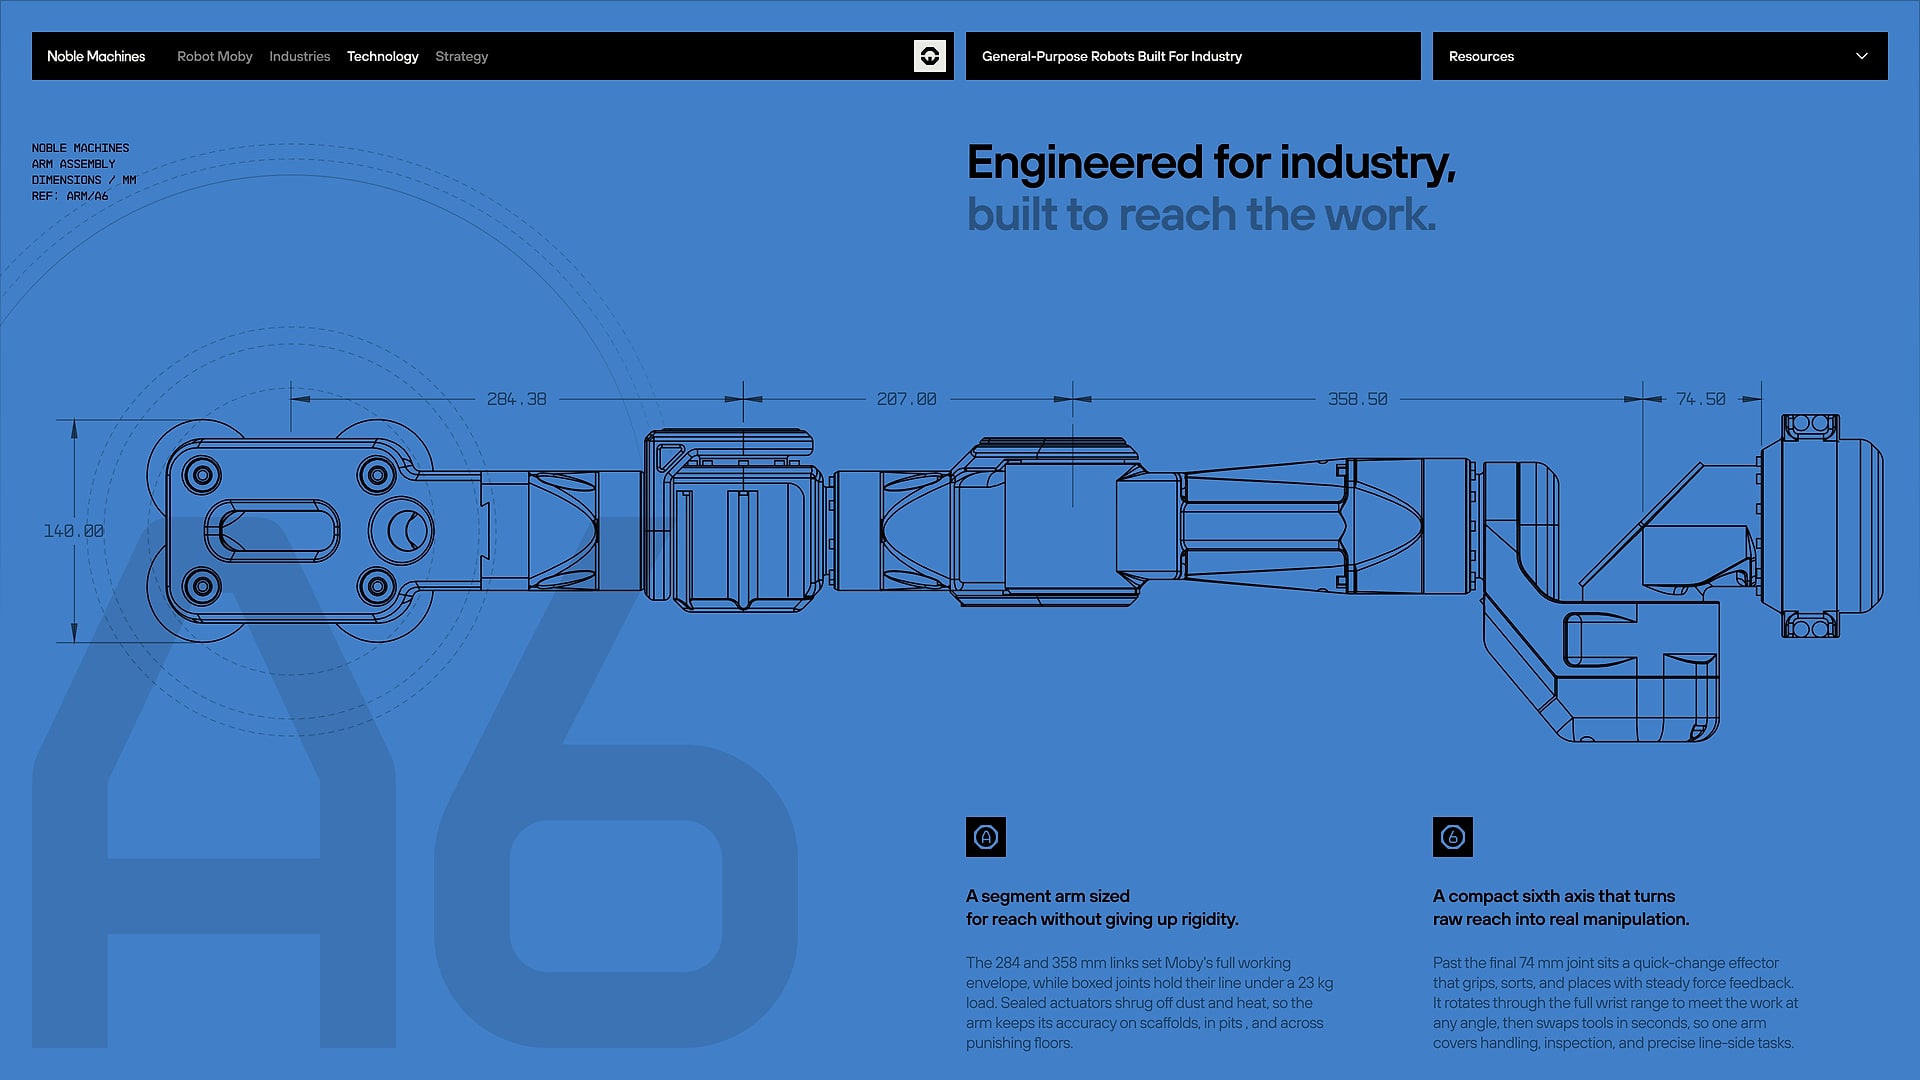Open the Robot Moby nav item
Viewport: 1920px width, 1080px height.
pos(214,56)
